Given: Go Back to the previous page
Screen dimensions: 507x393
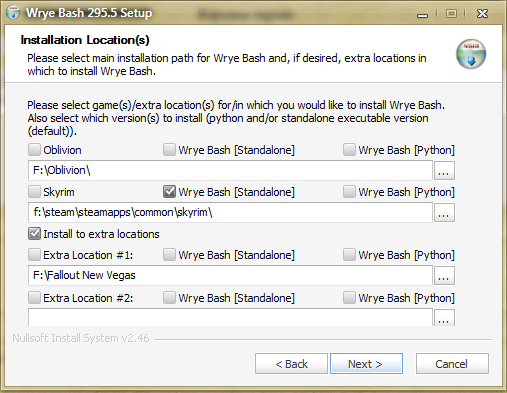Looking at the screenshot, I should tap(291, 364).
